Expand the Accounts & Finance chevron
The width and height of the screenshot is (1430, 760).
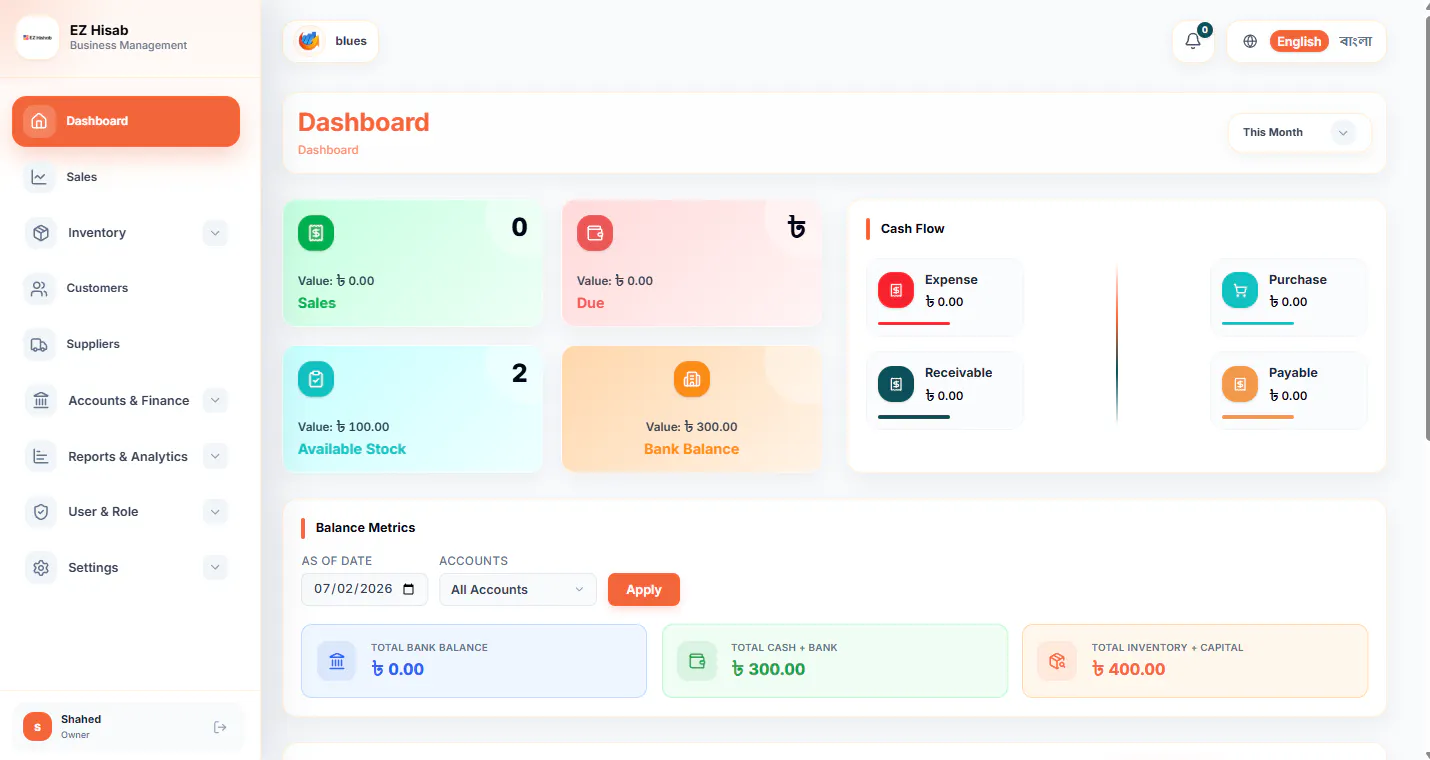click(x=215, y=401)
